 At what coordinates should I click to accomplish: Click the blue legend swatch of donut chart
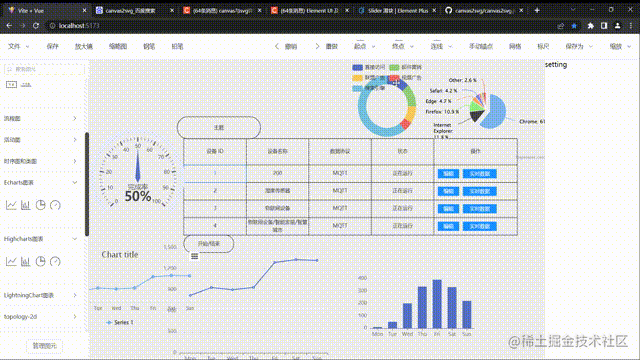(x=358, y=67)
